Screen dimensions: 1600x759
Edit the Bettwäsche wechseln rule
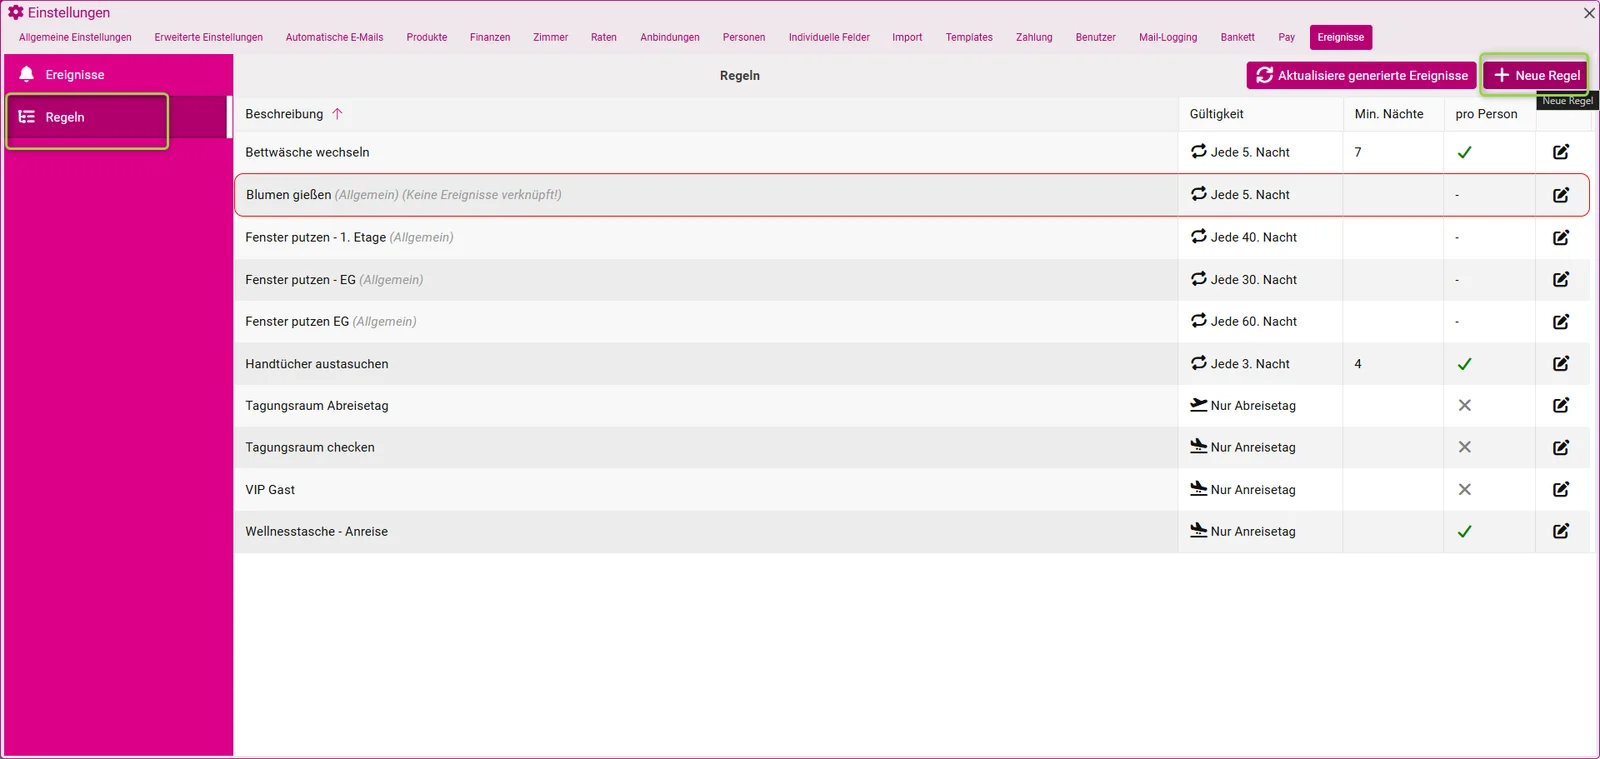[1560, 152]
